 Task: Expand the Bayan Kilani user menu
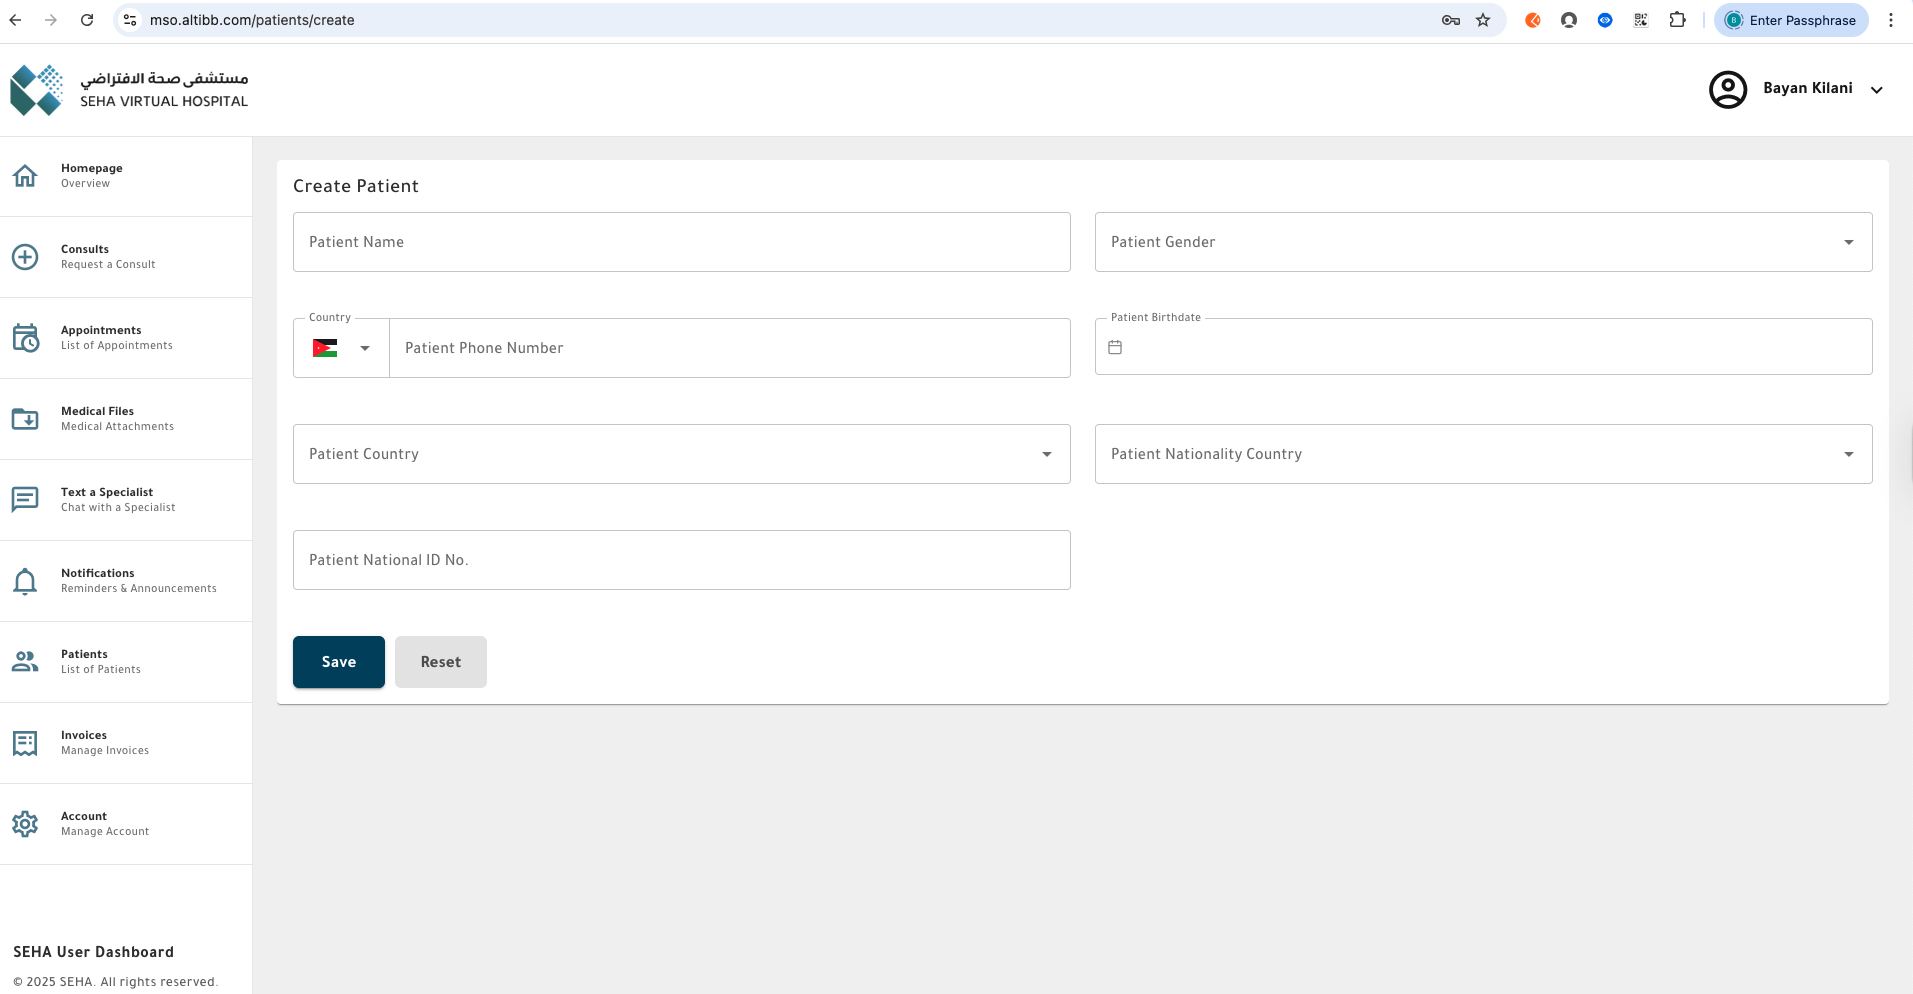tap(1876, 89)
